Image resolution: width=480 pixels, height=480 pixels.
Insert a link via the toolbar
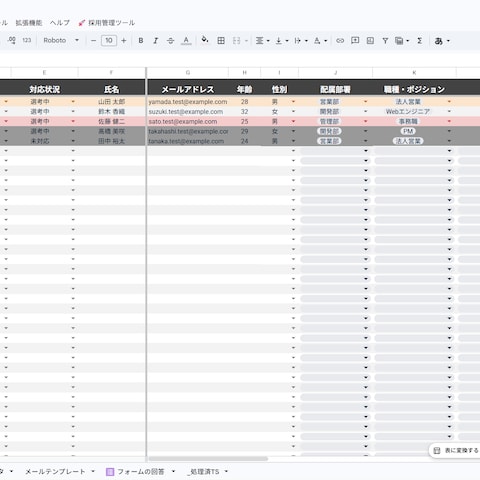pyautogui.click(x=340, y=41)
